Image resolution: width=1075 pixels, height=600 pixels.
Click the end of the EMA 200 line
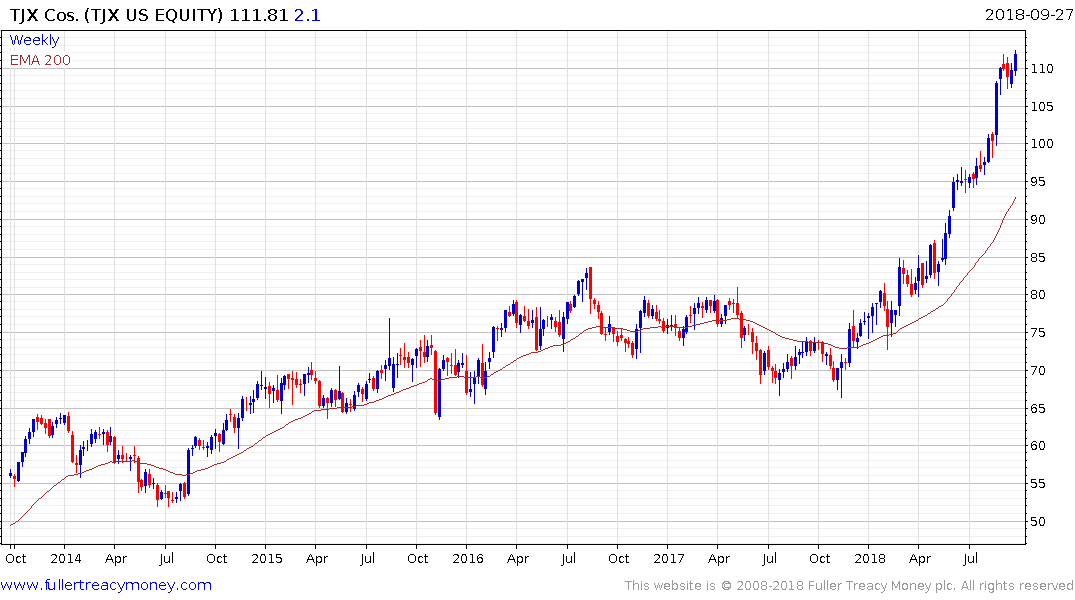(x=1015, y=197)
